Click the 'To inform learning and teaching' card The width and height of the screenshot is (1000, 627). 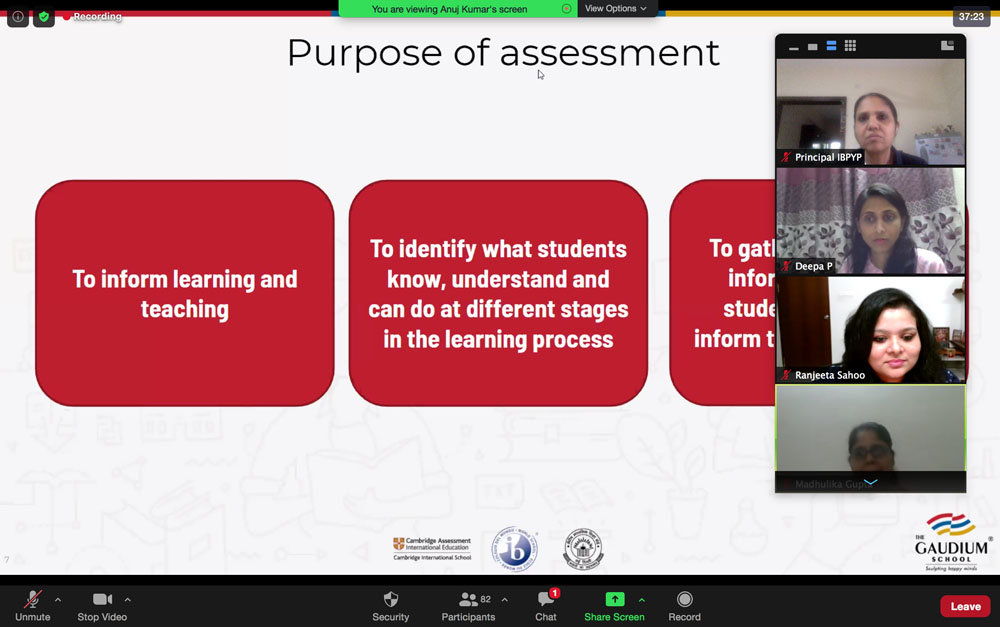pyautogui.click(x=185, y=293)
